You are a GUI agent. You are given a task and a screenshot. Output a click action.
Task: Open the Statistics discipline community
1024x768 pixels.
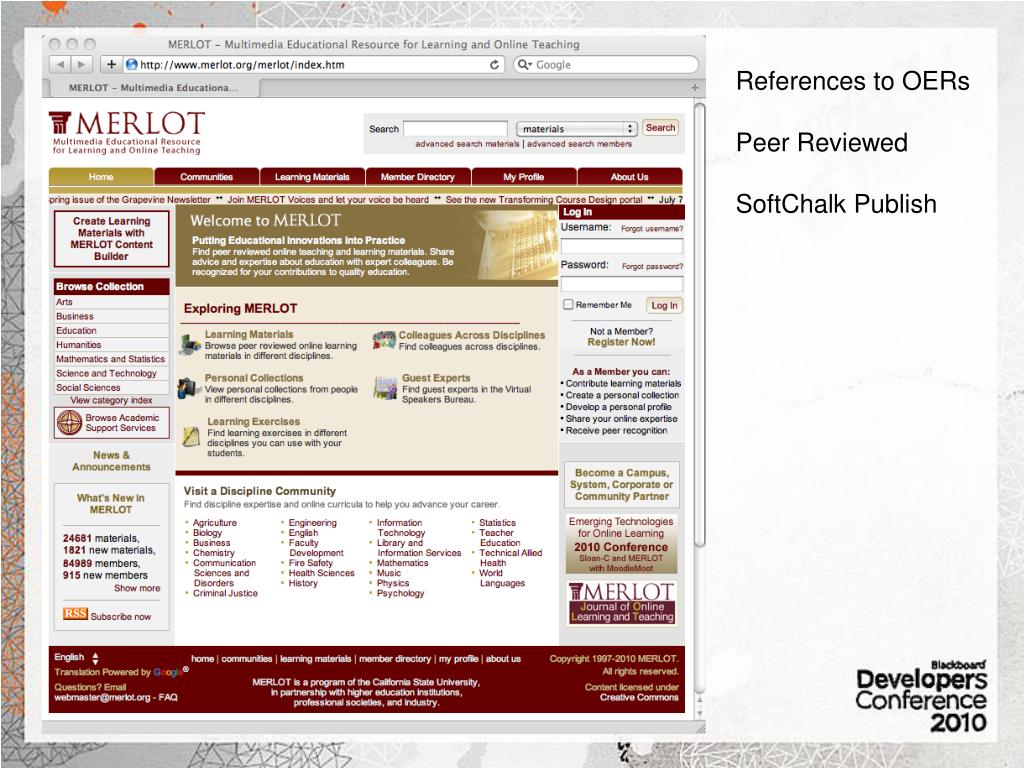pos(498,523)
